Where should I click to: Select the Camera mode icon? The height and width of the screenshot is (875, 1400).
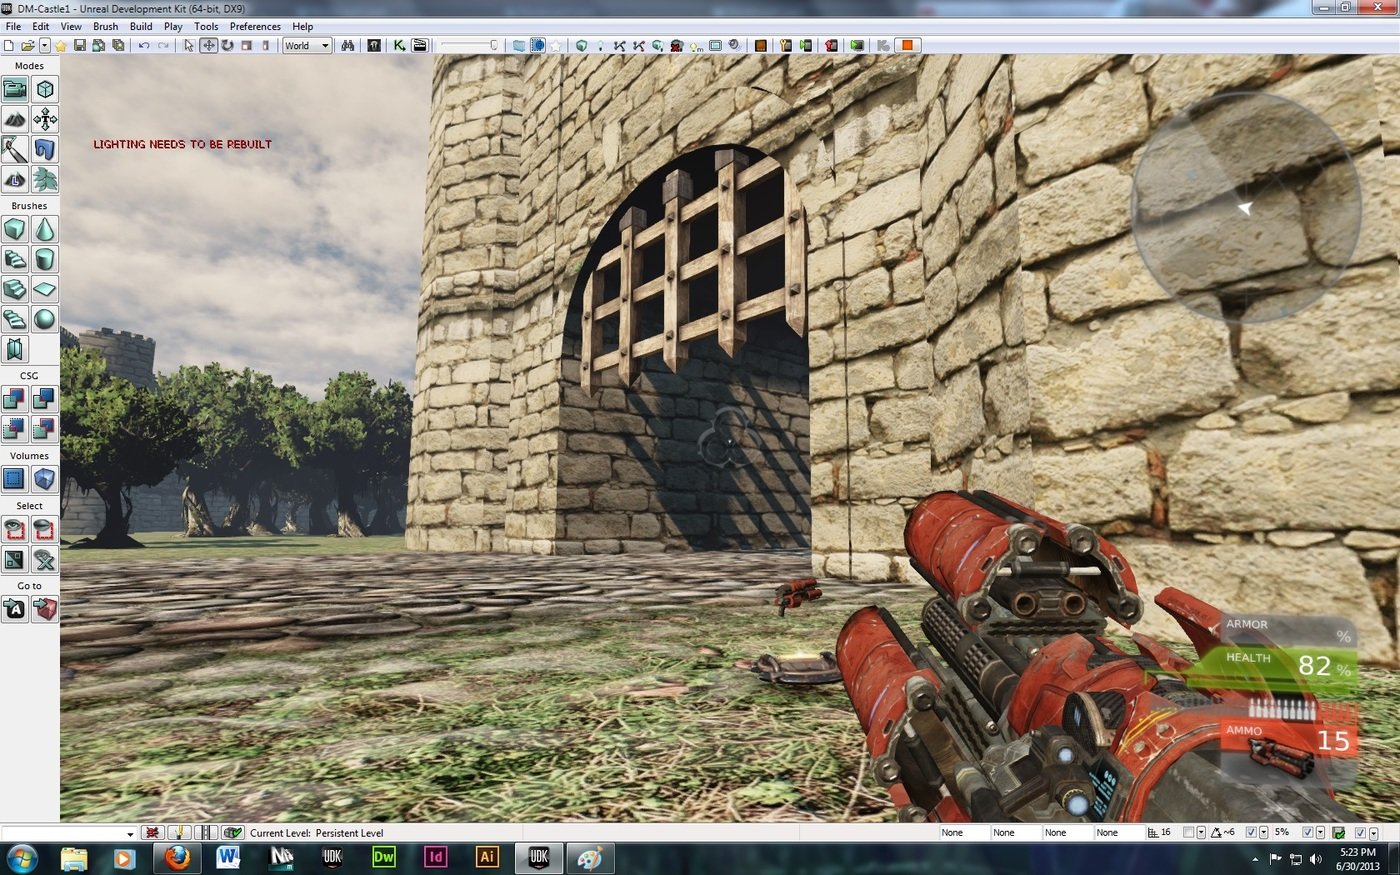15,90
